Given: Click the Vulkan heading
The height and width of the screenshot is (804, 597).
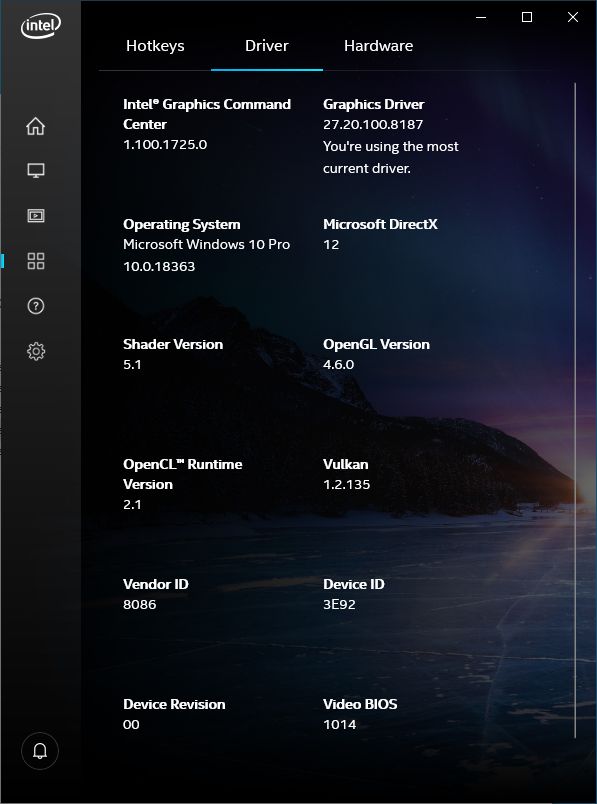Looking at the screenshot, I should 345,465.
